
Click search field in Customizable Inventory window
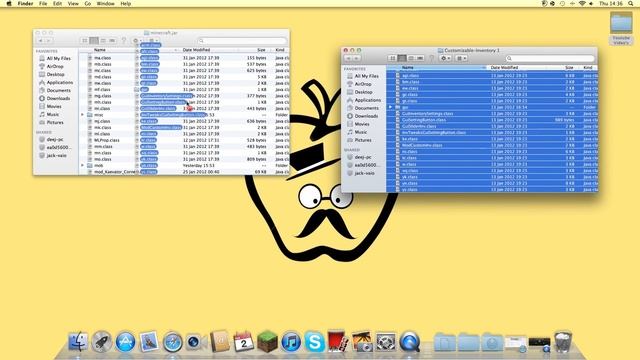click(549, 58)
